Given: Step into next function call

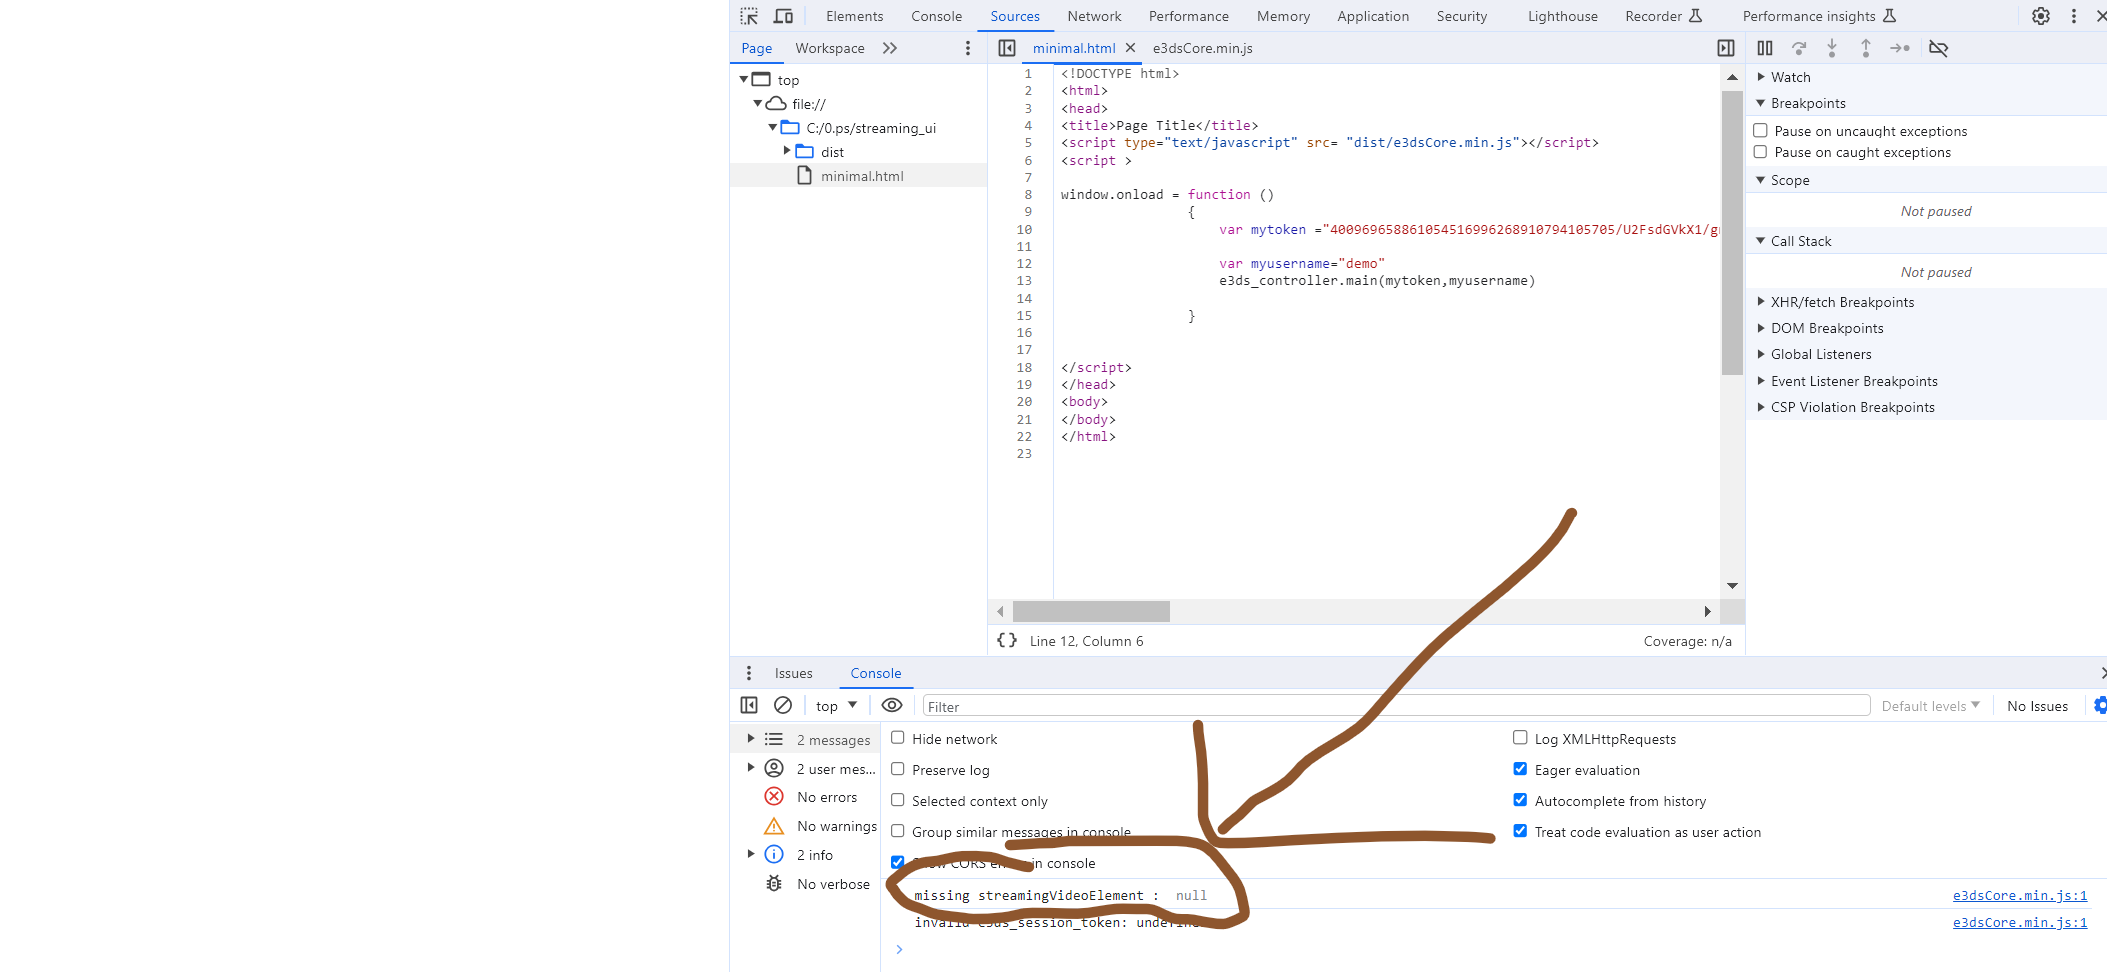Looking at the screenshot, I should tap(1832, 48).
